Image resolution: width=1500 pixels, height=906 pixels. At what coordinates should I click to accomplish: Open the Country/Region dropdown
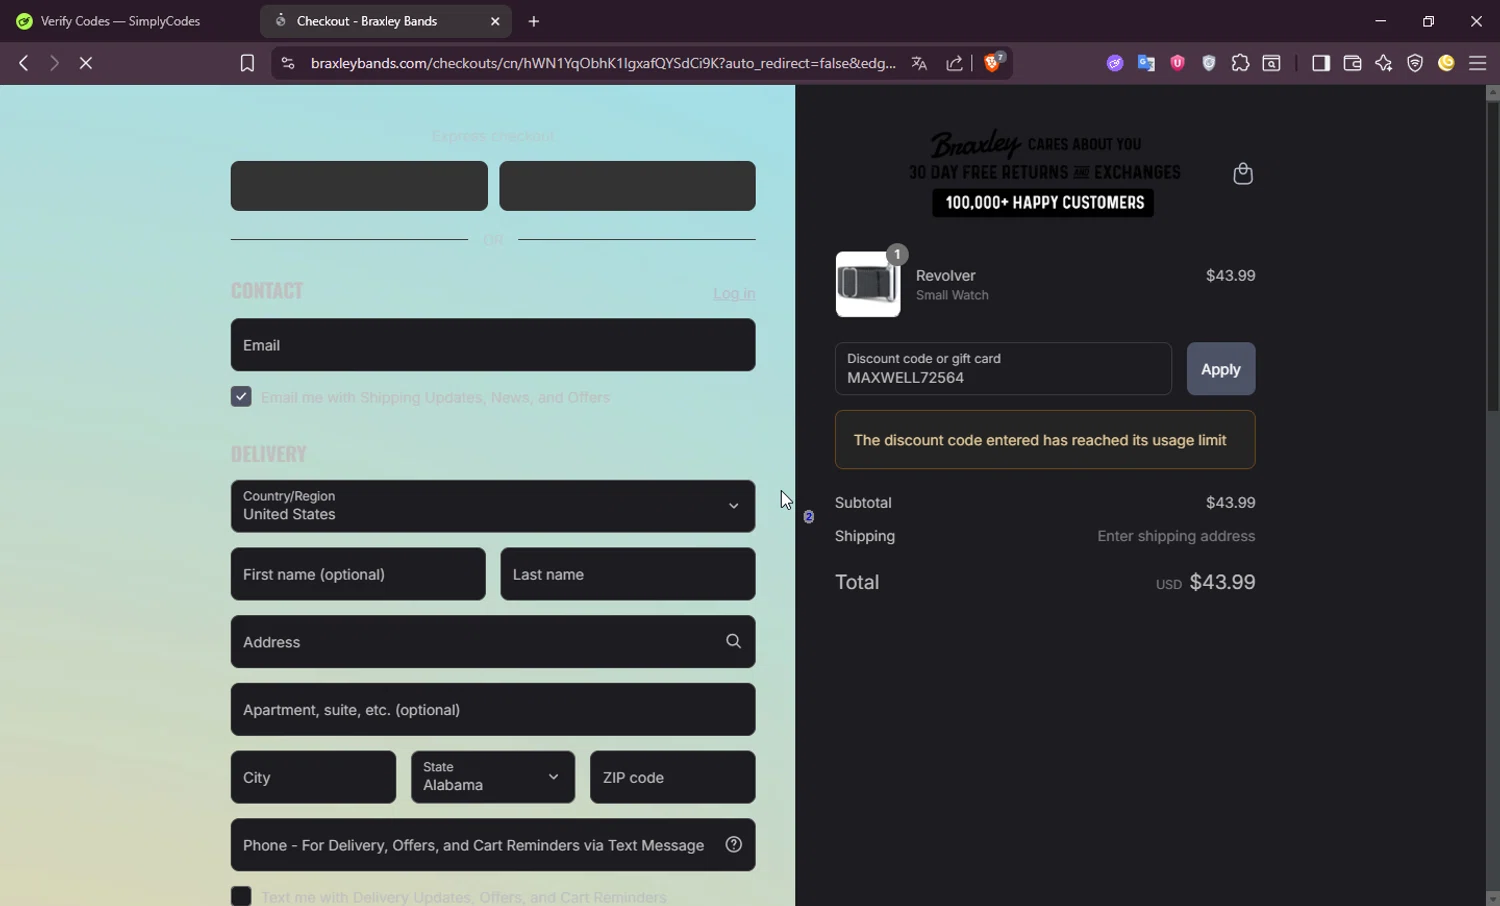coord(493,506)
